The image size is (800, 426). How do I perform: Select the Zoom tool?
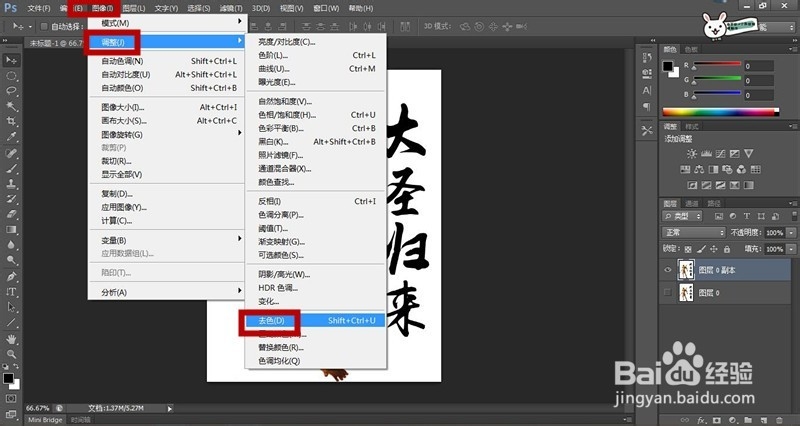[x=11, y=354]
